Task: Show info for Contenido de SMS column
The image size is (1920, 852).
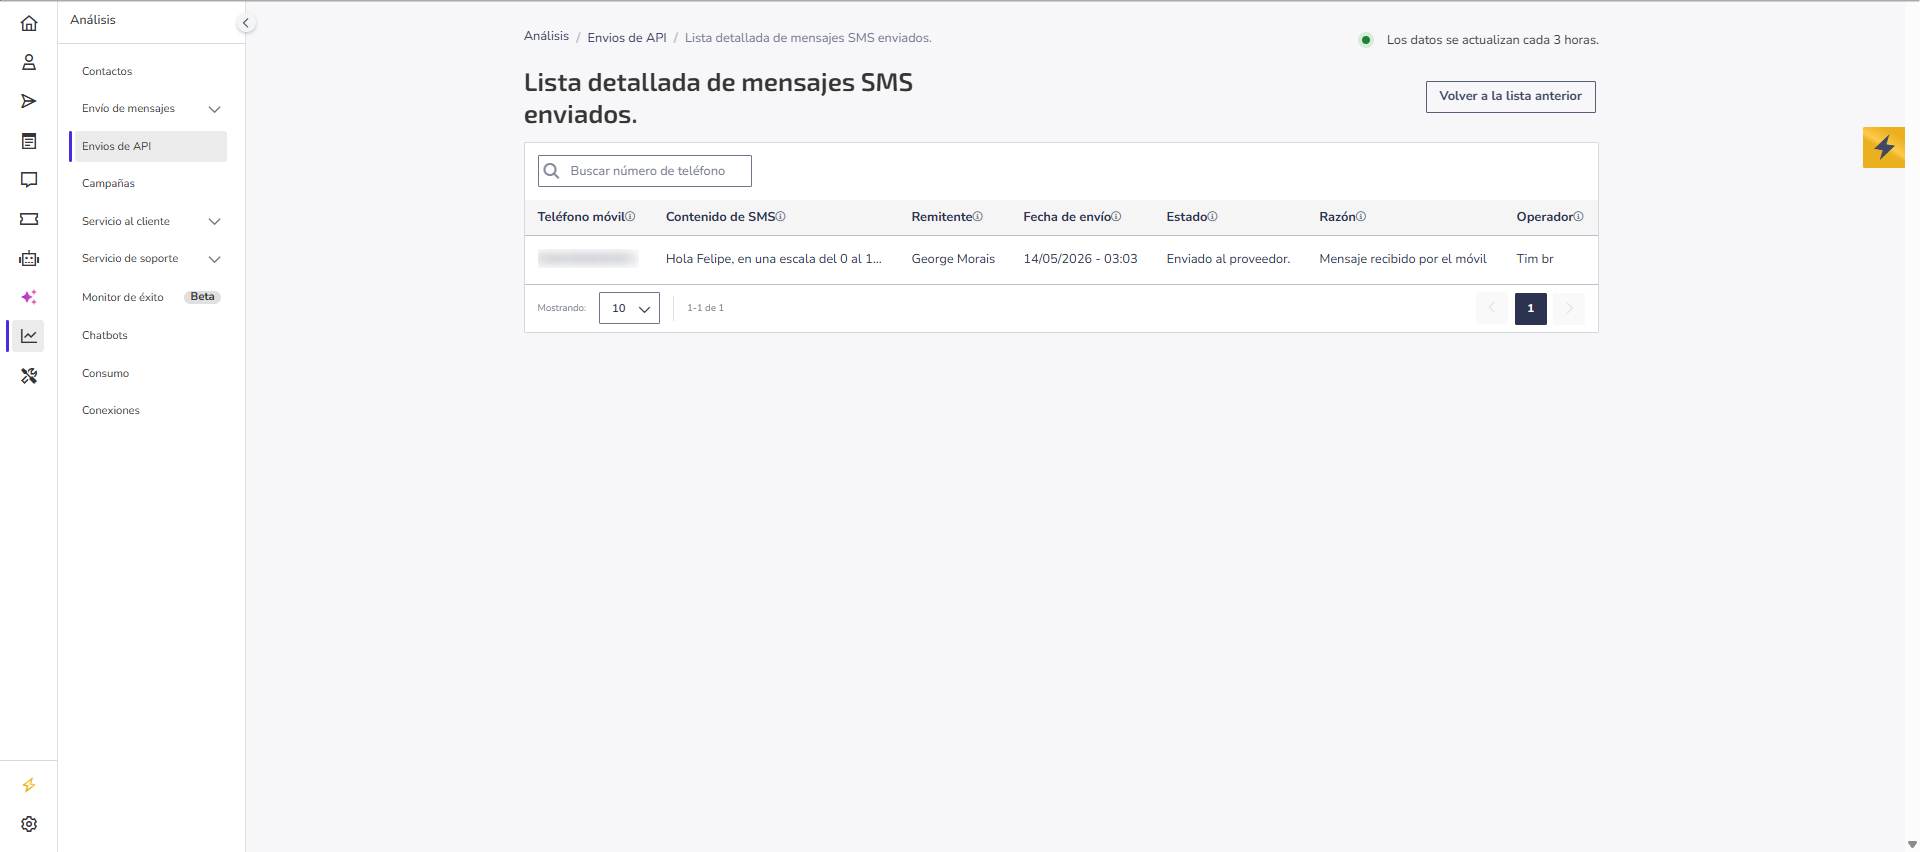Action: 781,216
